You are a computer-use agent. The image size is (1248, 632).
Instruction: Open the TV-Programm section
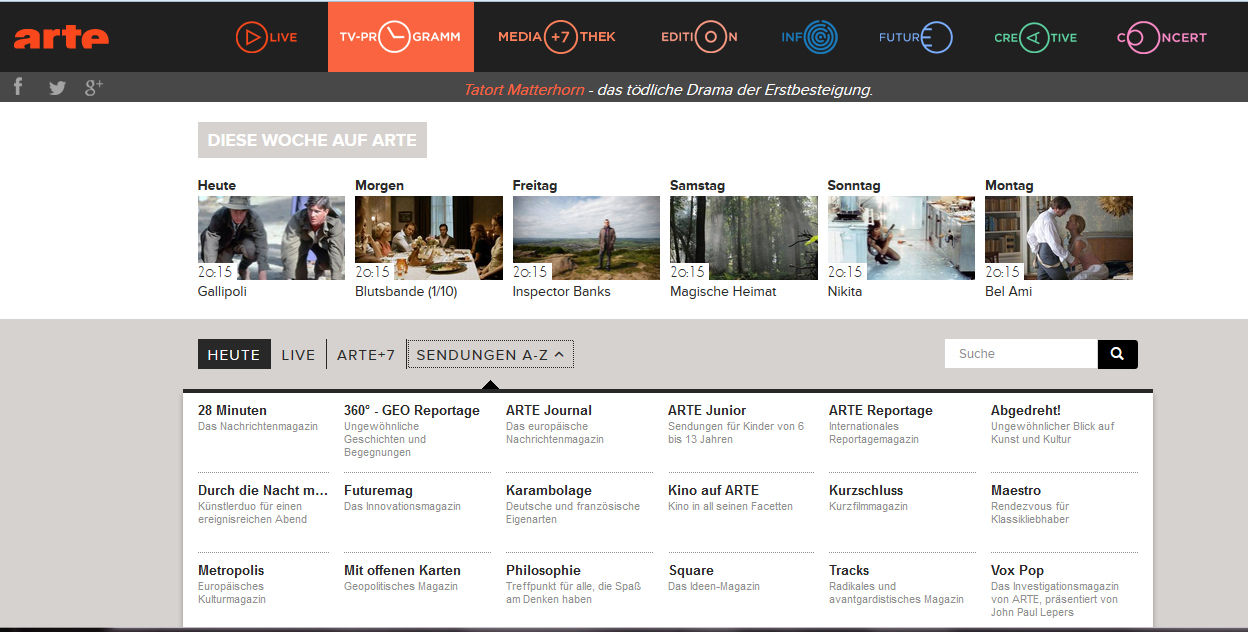(401, 37)
